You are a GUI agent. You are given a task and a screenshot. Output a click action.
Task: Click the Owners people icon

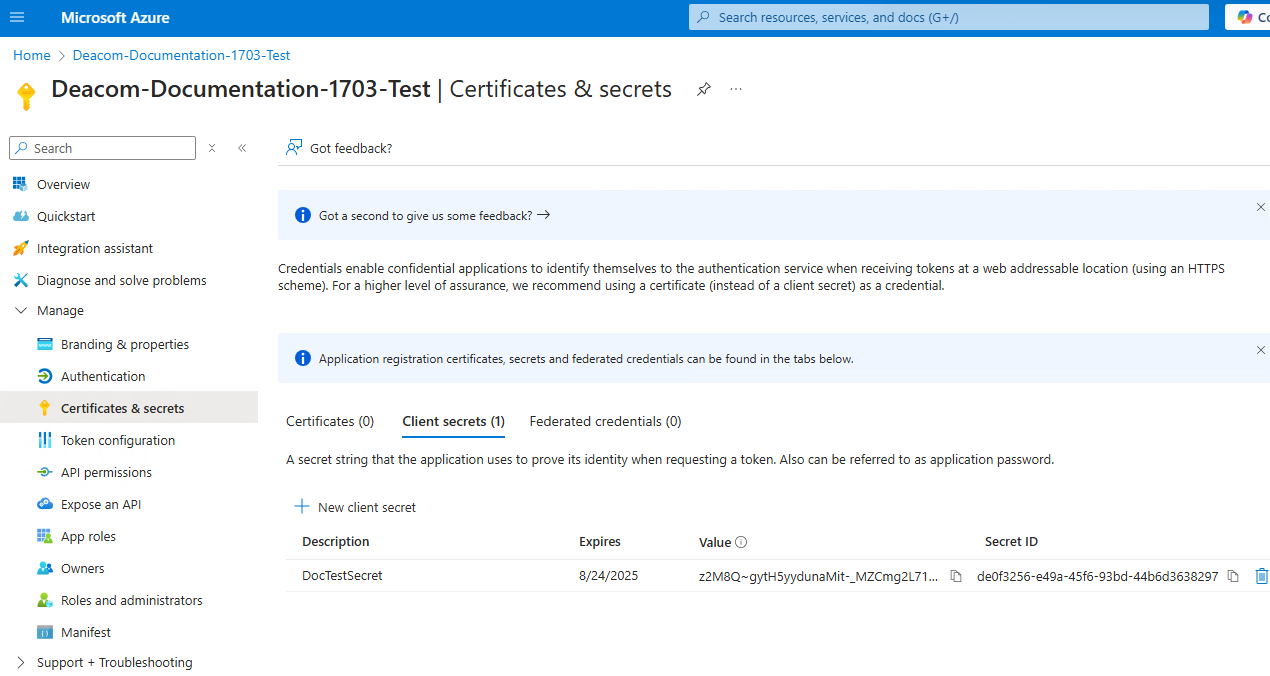(44, 568)
